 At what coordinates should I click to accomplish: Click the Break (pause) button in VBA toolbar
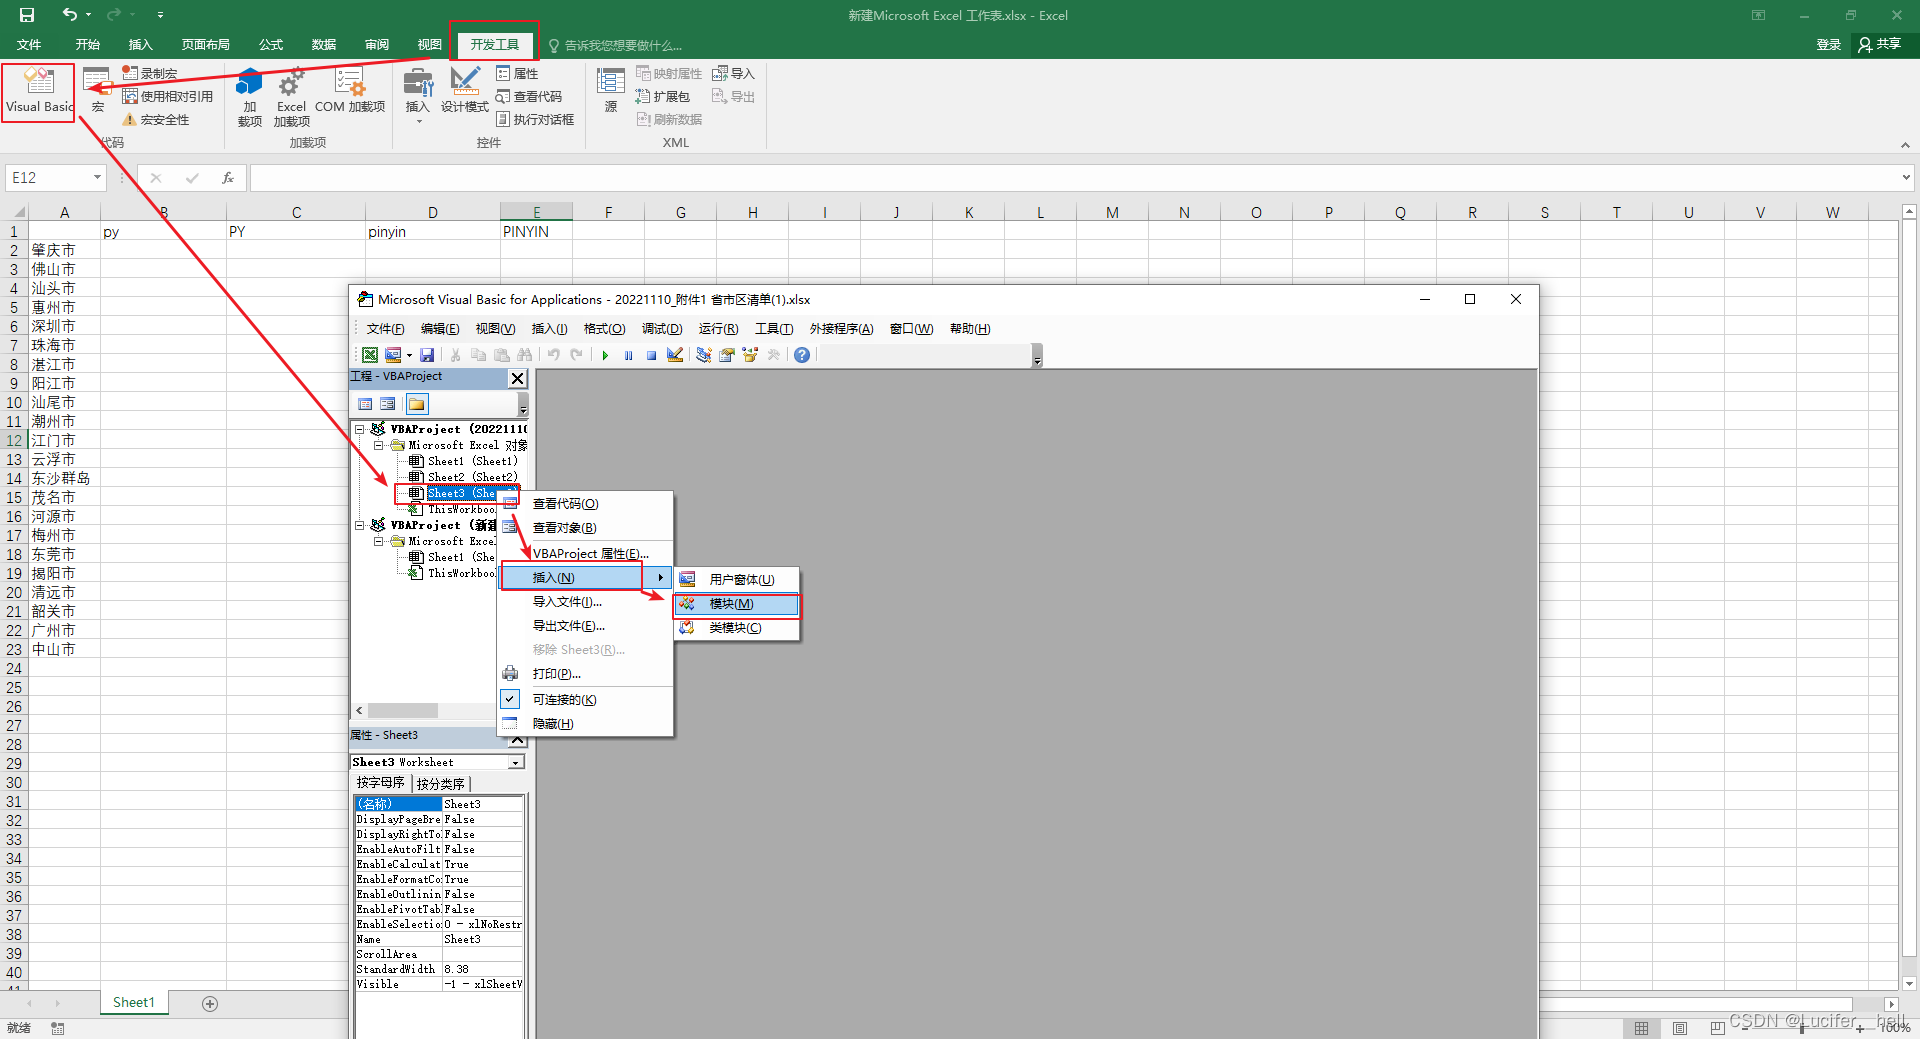pyautogui.click(x=628, y=355)
